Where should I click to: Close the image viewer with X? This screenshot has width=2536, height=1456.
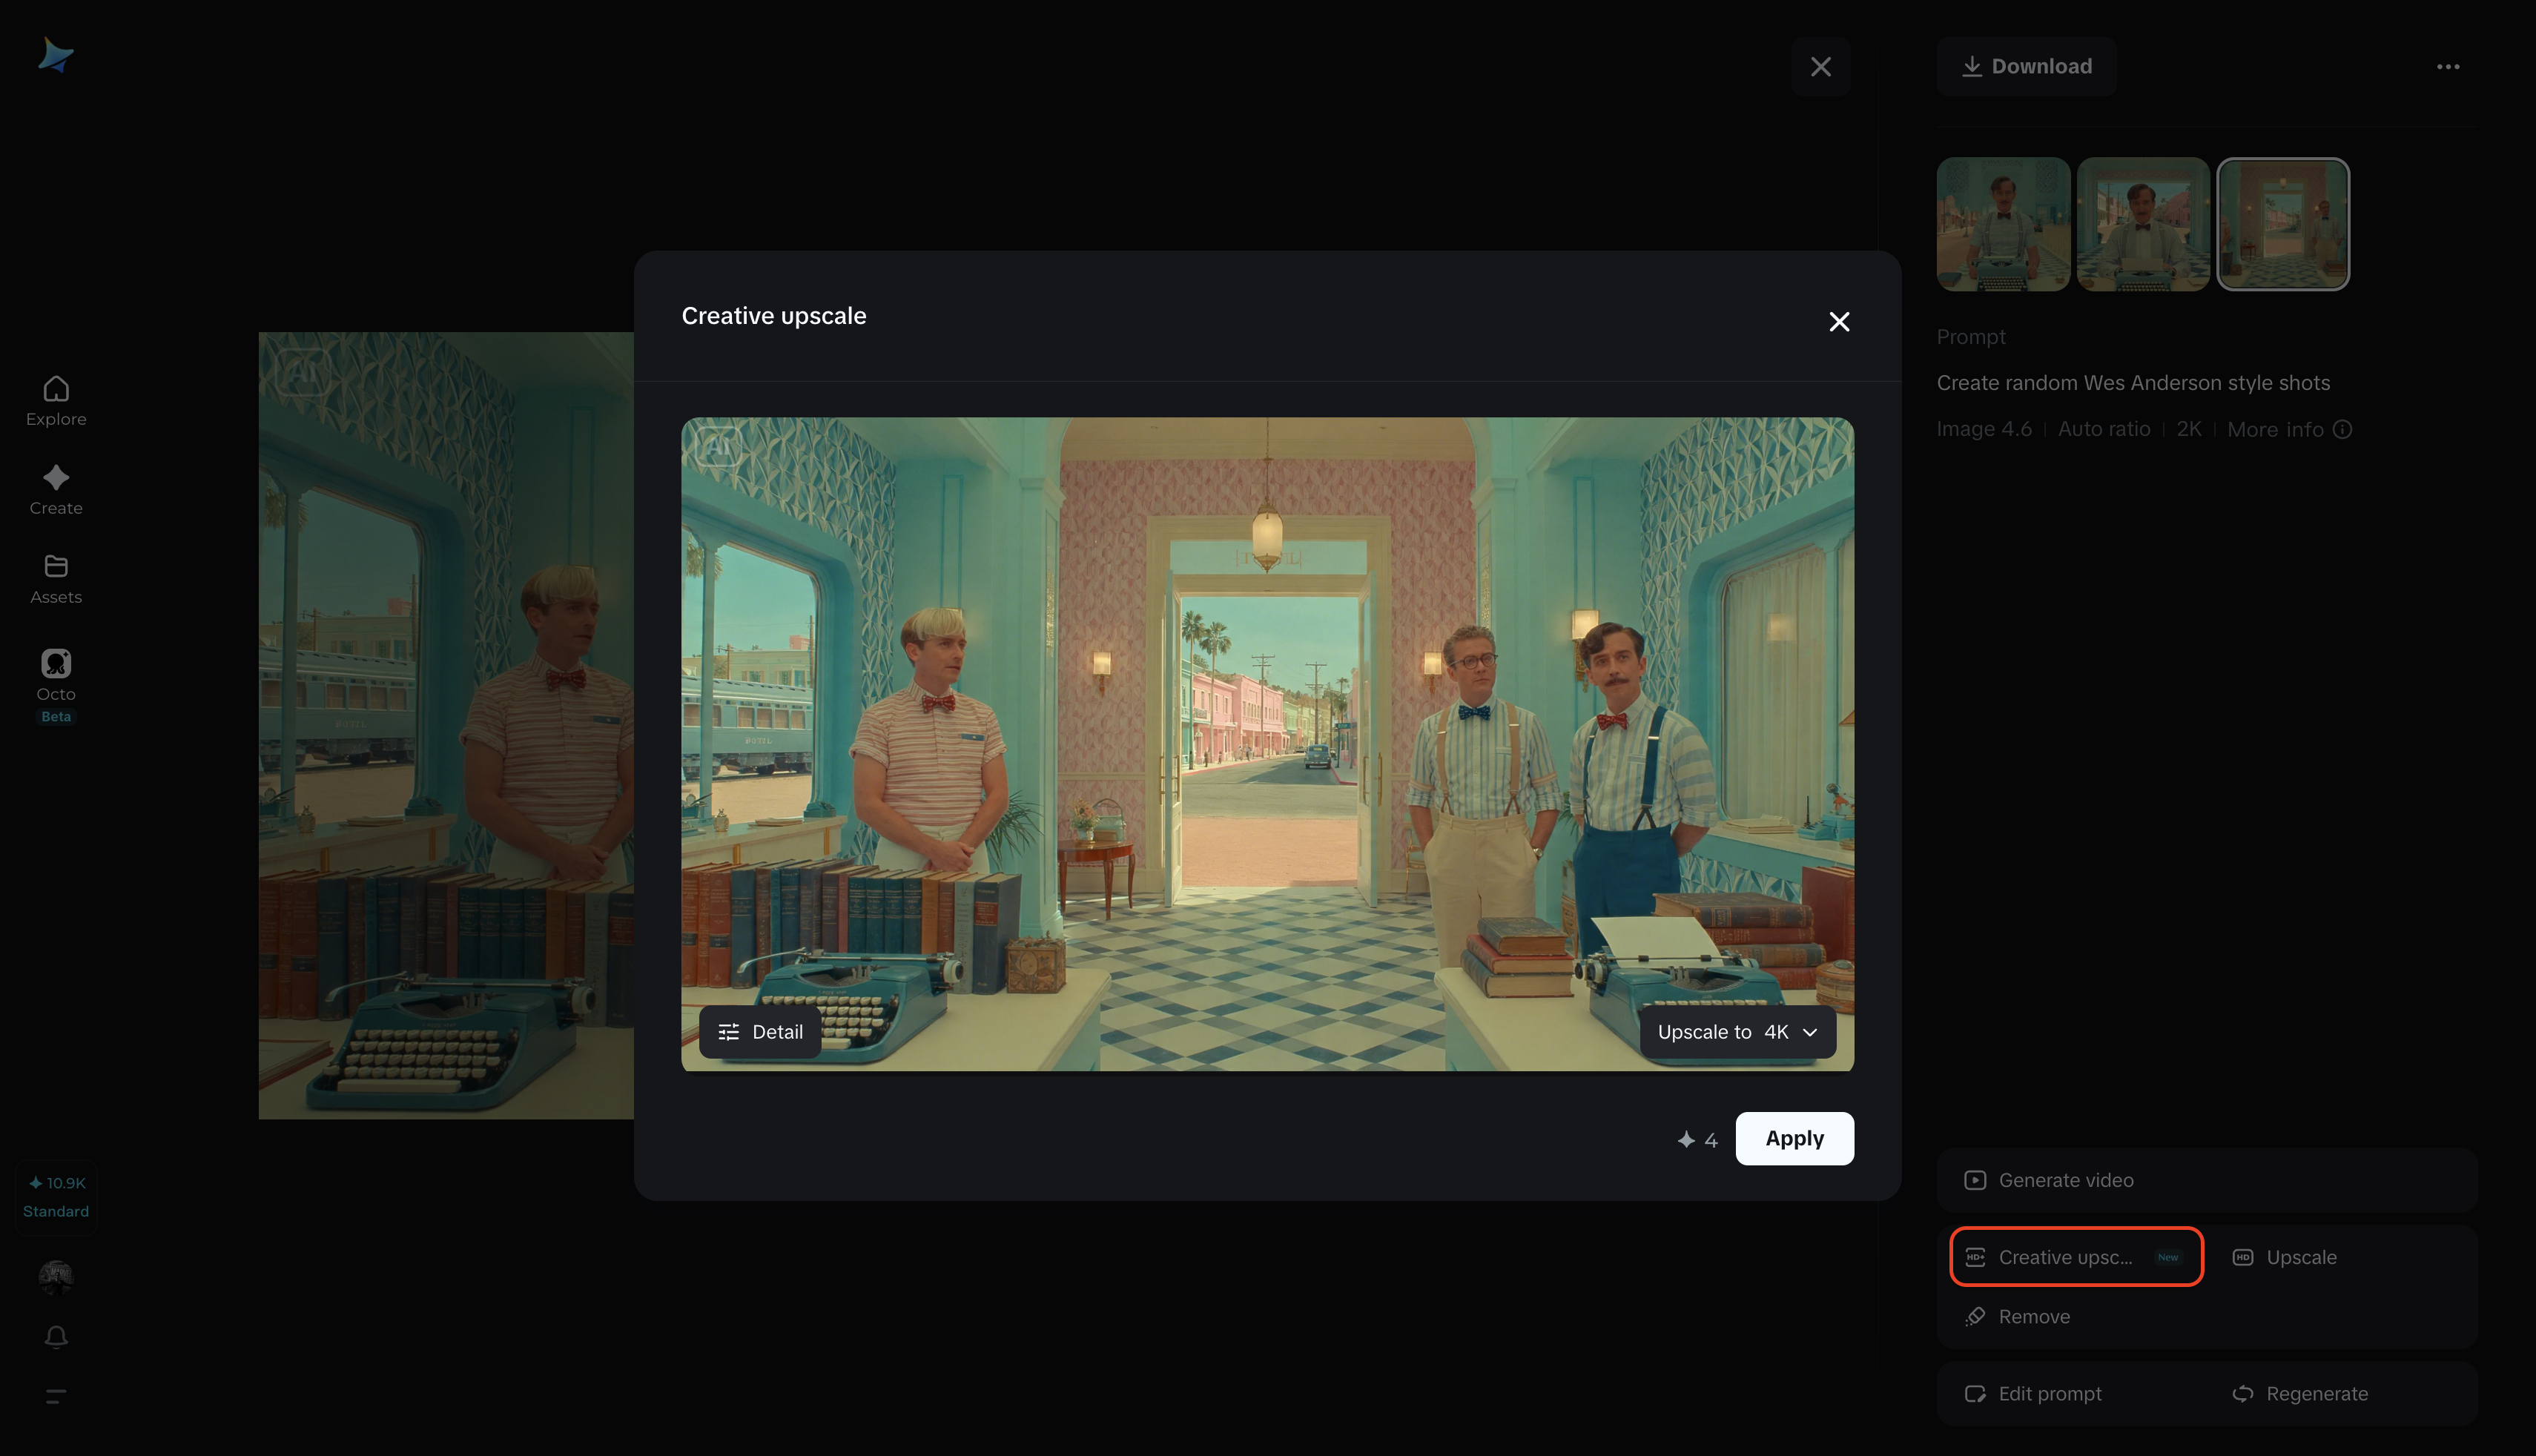(x=1821, y=67)
